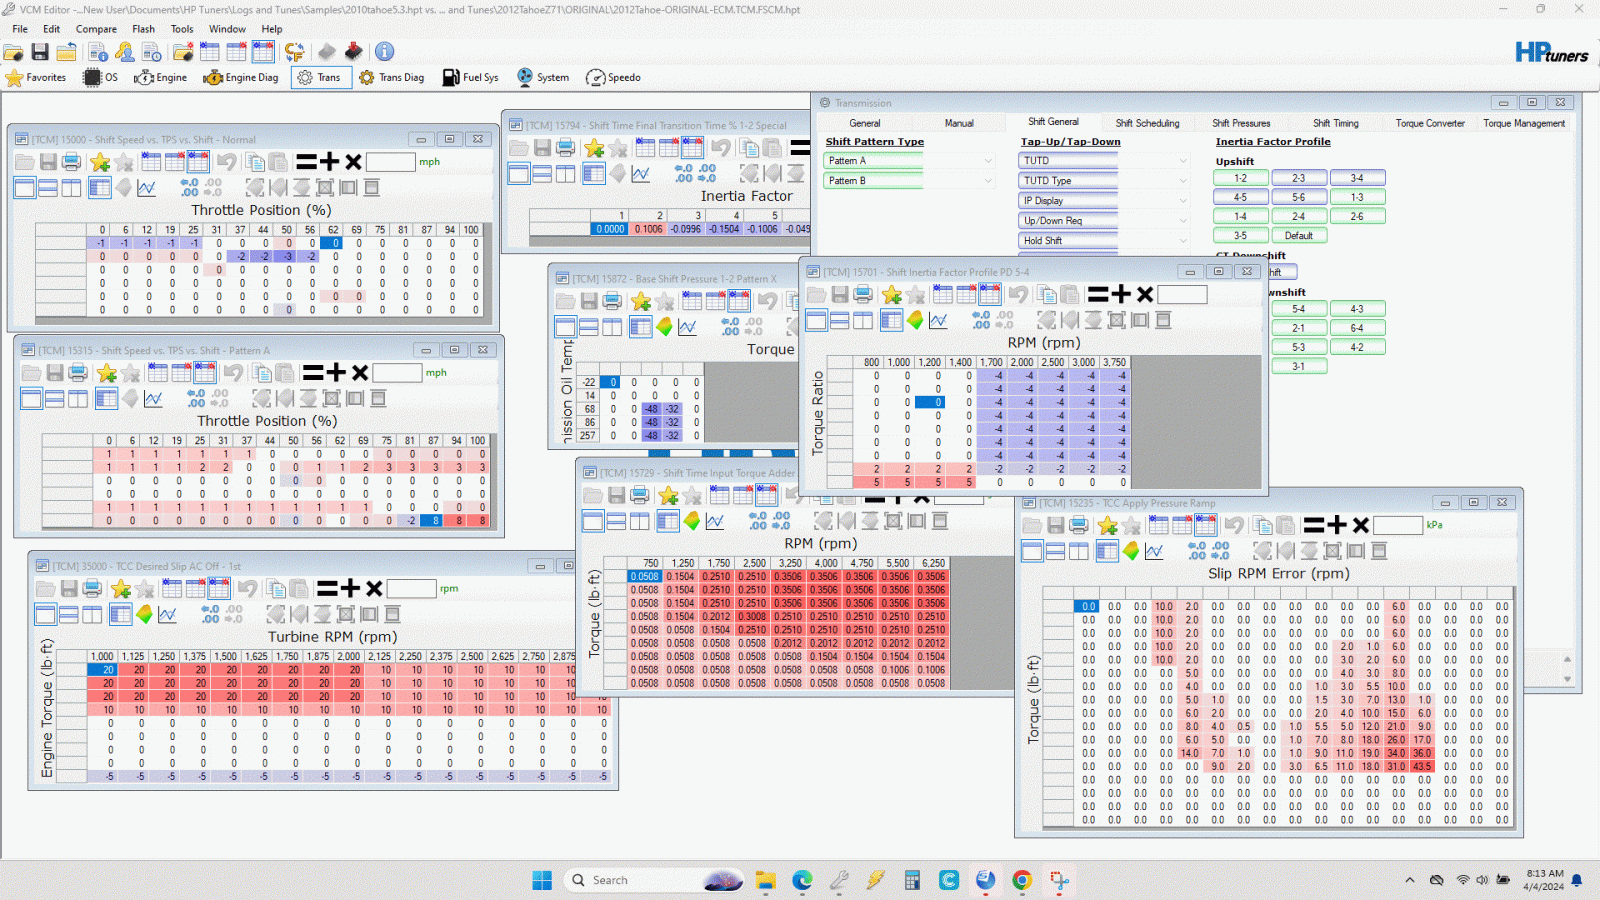Switch to the Manual tab in Transmission
1600x900 pixels.
(959, 123)
